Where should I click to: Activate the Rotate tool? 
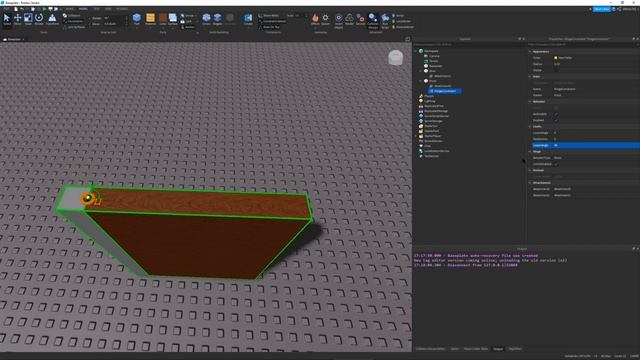(39, 19)
